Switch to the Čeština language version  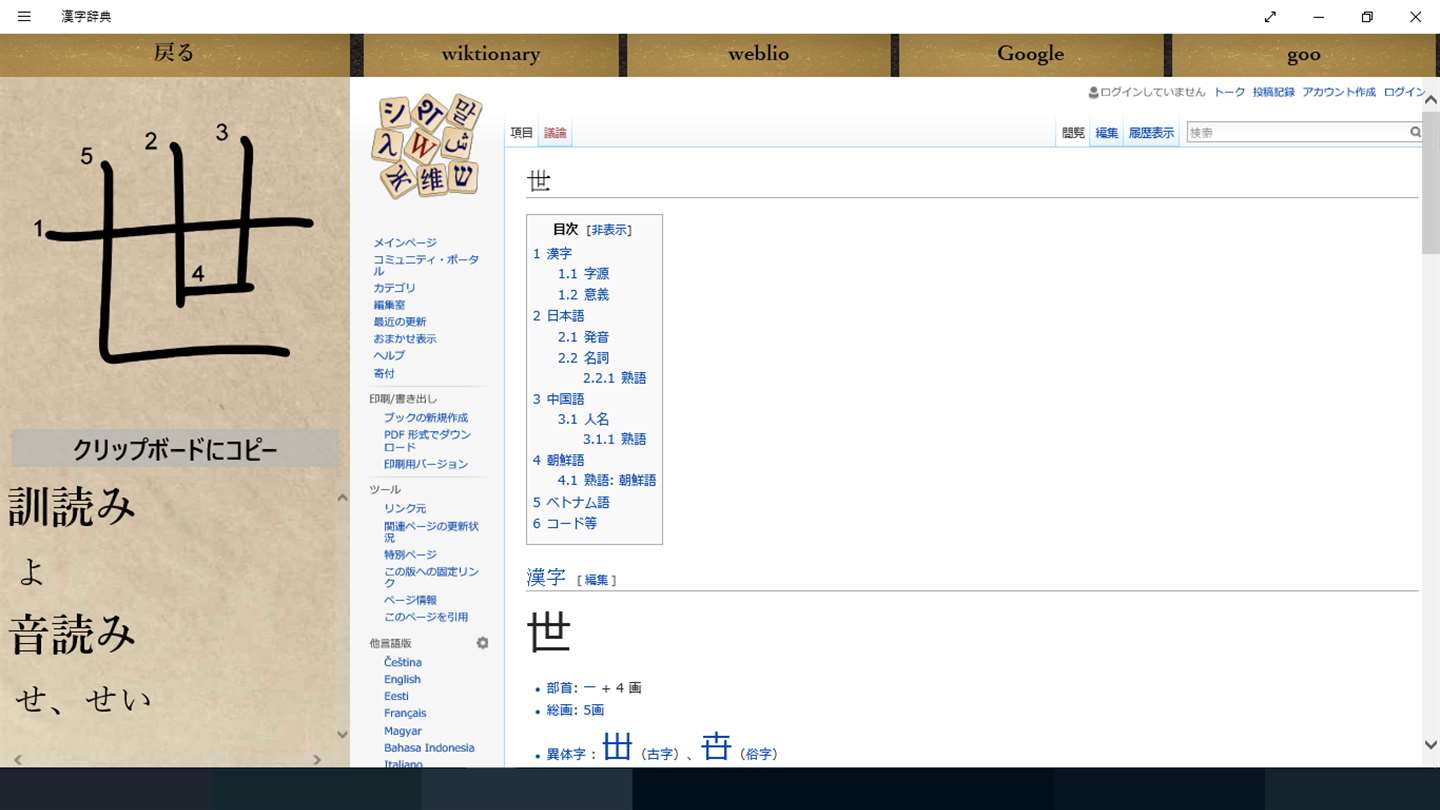tap(403, 662)
